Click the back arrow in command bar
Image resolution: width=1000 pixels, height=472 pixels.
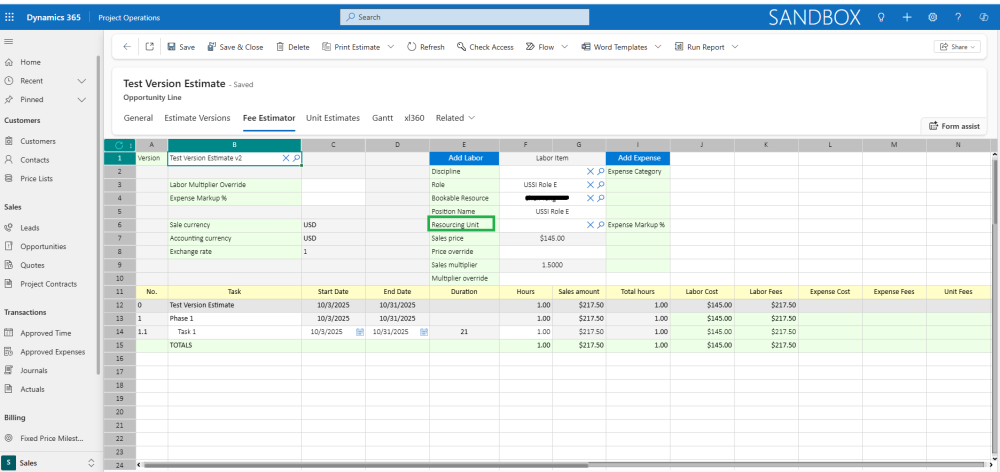tap(126, 47)
